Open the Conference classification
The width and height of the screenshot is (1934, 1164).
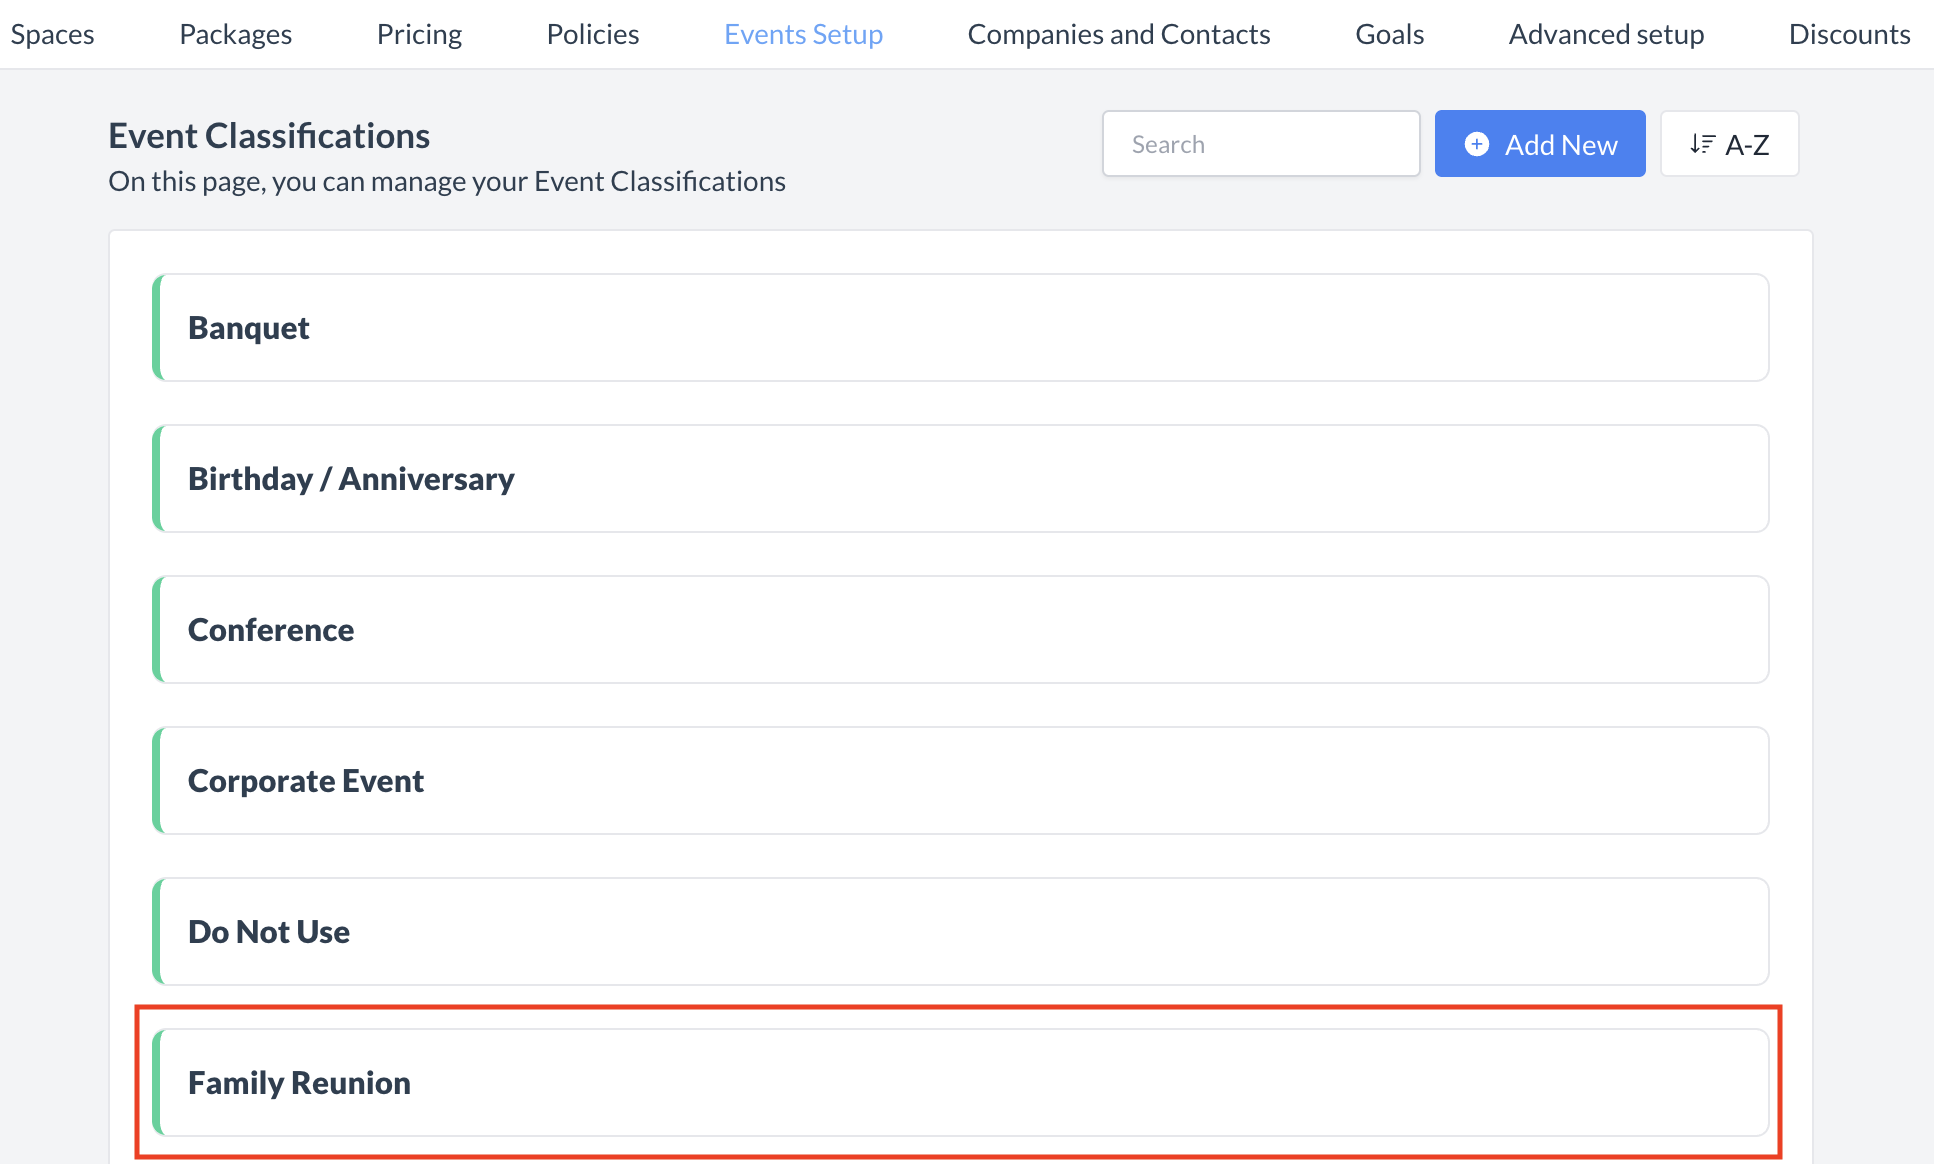click(x=960, y=629)
